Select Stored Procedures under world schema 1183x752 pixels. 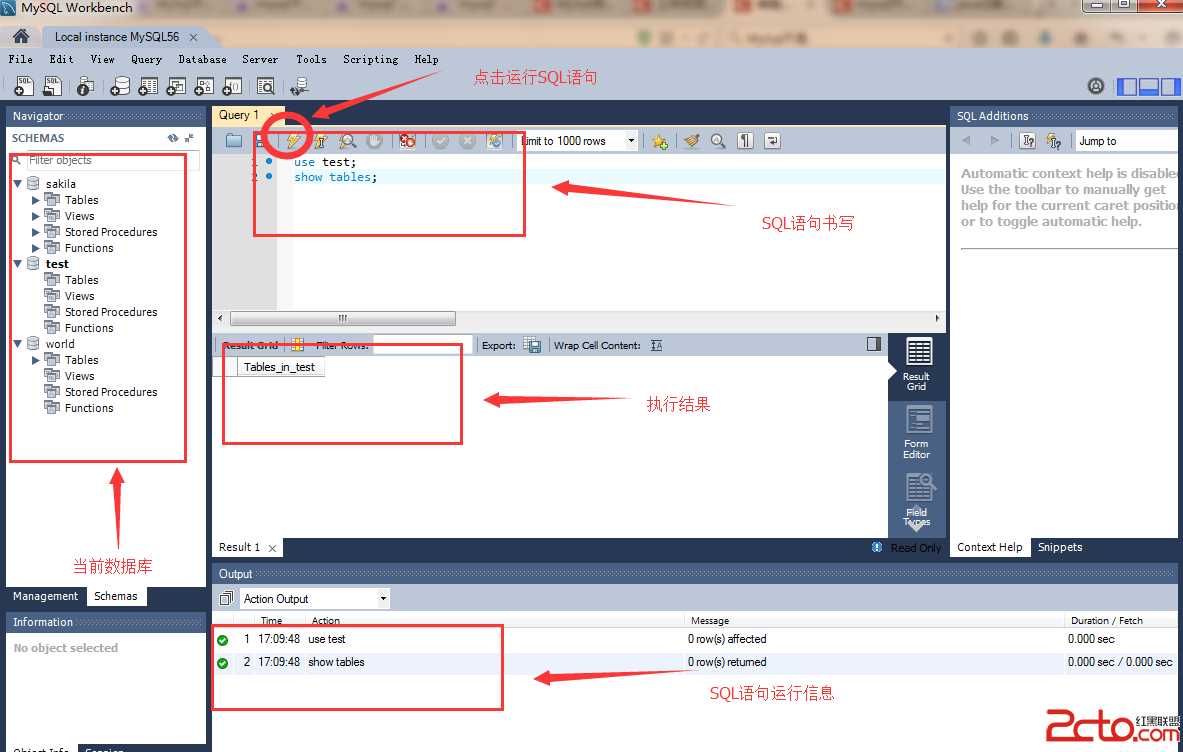coord(111,391)
